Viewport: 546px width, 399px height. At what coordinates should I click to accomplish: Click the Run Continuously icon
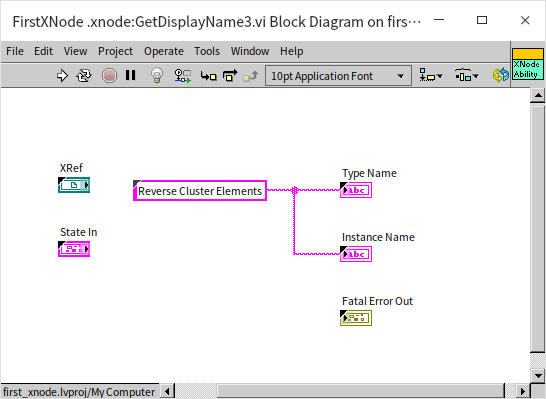click(x=84, y=76)
